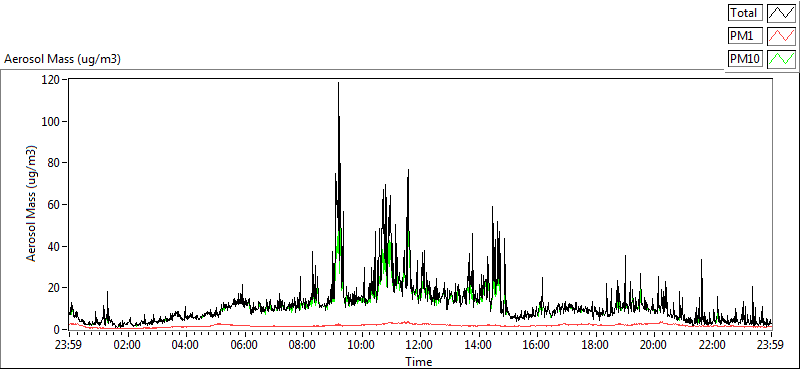Viewport: 800px width, 369px height.
Task: Click the 80 value on the Y axis
Action: click(x=55, y=163)
